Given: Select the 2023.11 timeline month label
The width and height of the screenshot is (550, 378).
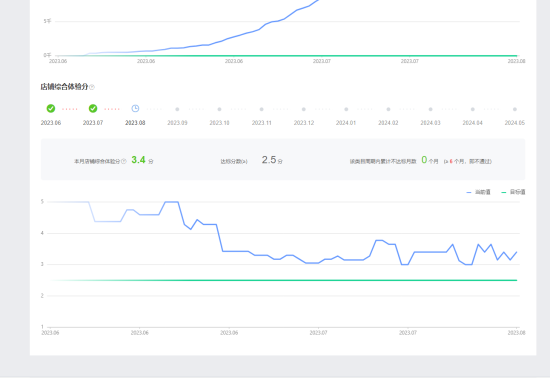Looking at the screenshot, I should click(x=262, y=123).
